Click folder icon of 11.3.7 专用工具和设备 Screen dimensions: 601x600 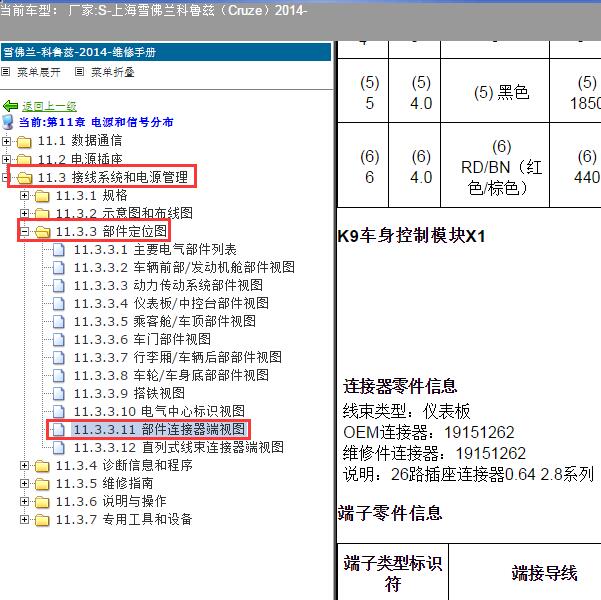tap(42, 520)
